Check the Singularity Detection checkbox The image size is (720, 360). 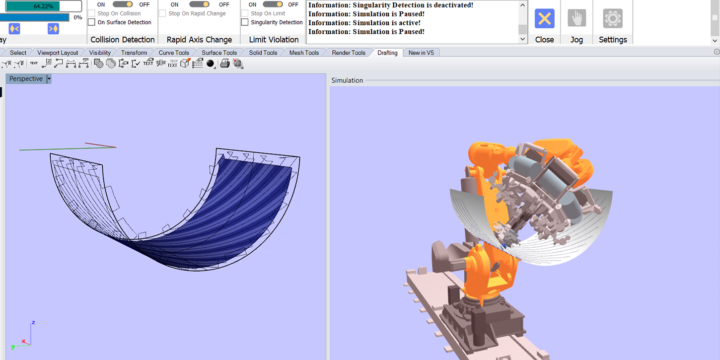pyautogui.click(x=245, y=22)
